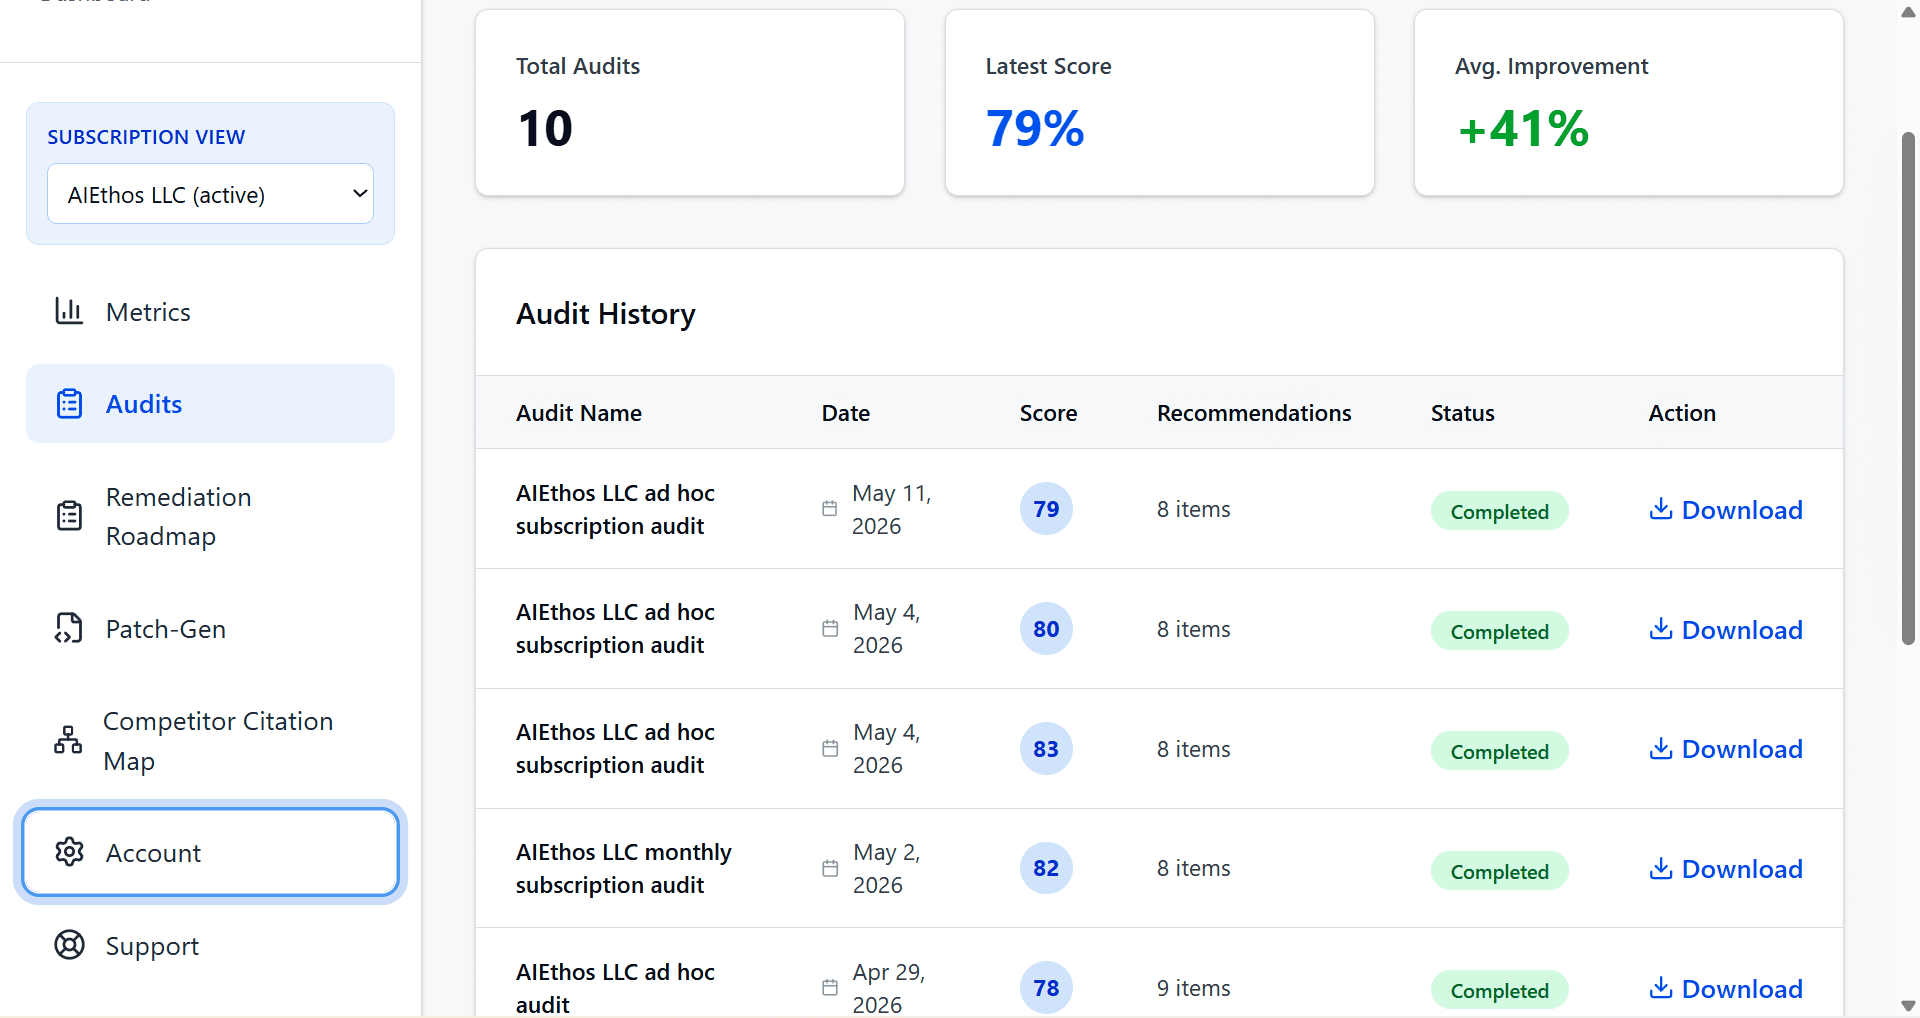The width and height of the screenshot is (1920, 1018).
Task: Open the Metrics section
Action: point(210,312)
